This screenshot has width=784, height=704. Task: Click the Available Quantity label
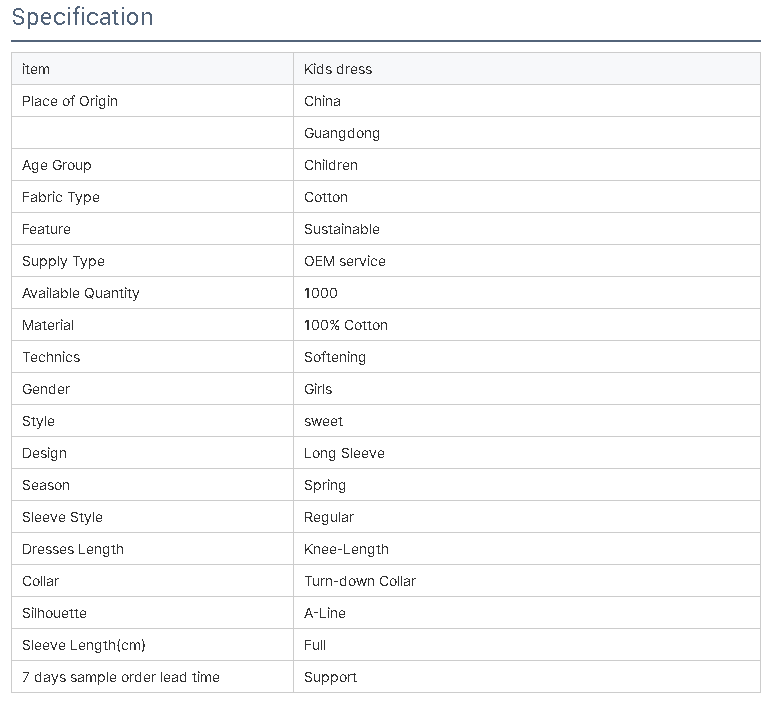click(x=80, y=294)
